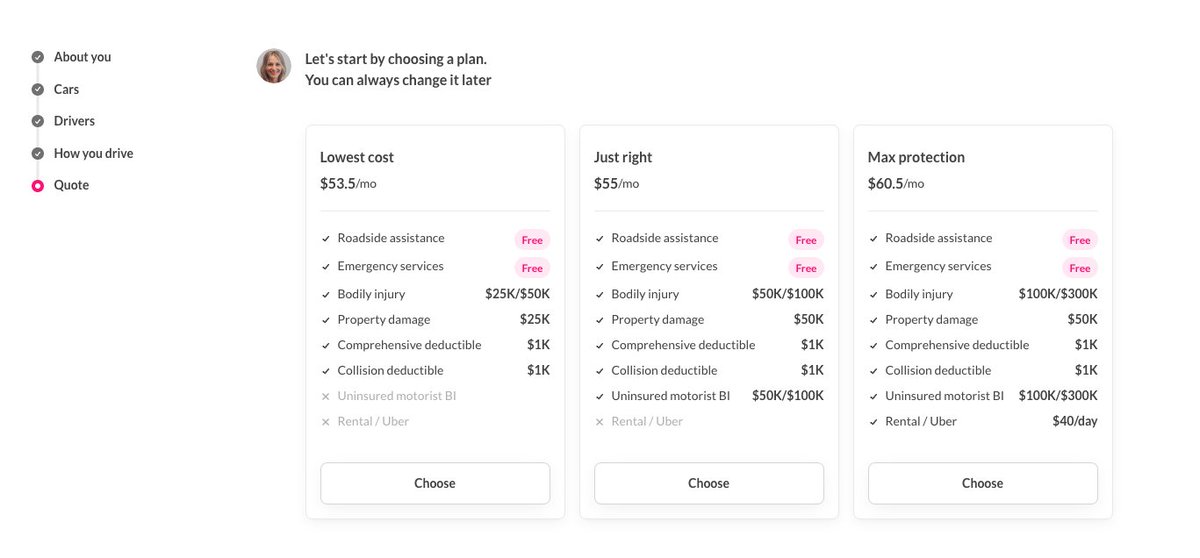Click the How you drive checkmark icon
This screenshot has width=1200, height=558.
pyautogui.click(x=38, y=153)
